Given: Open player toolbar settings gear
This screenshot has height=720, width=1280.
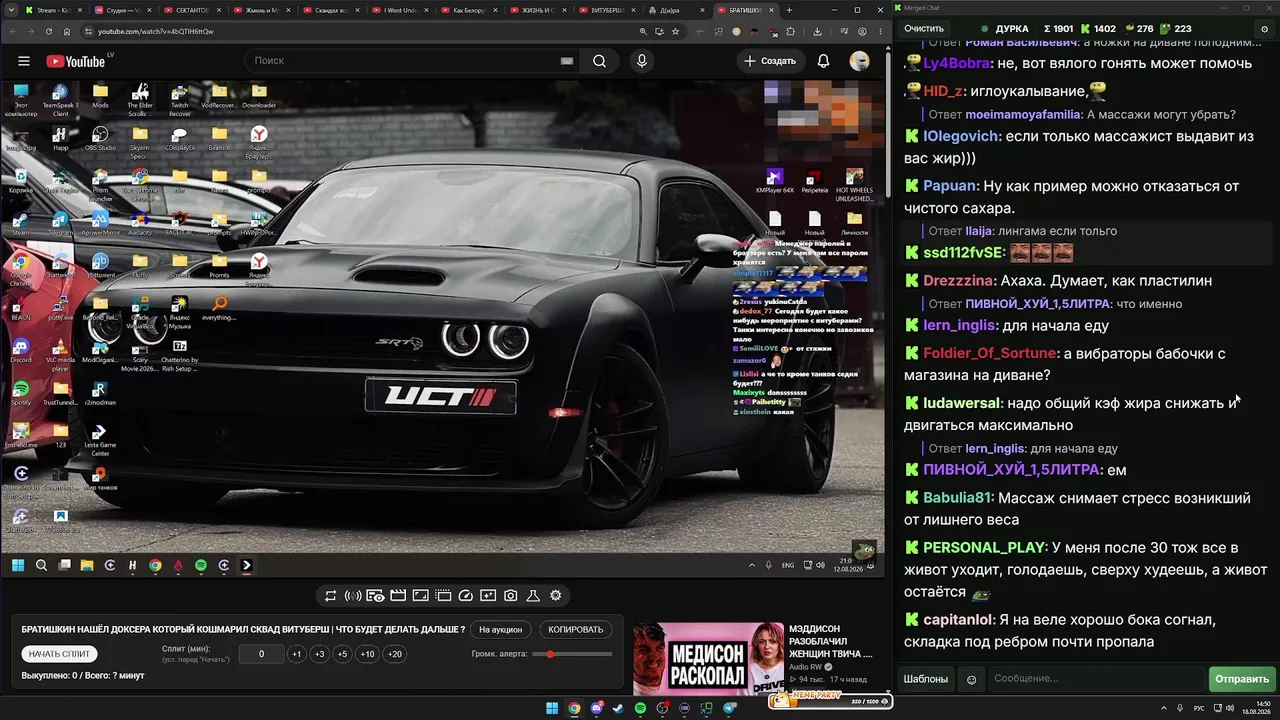Looking at the screenshot, I should pos(556,596).
